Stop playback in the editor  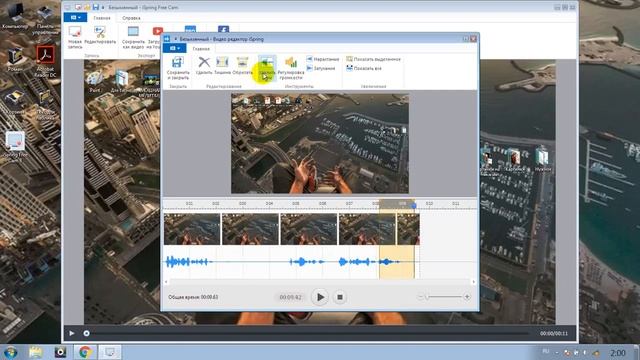click(340, 297)
